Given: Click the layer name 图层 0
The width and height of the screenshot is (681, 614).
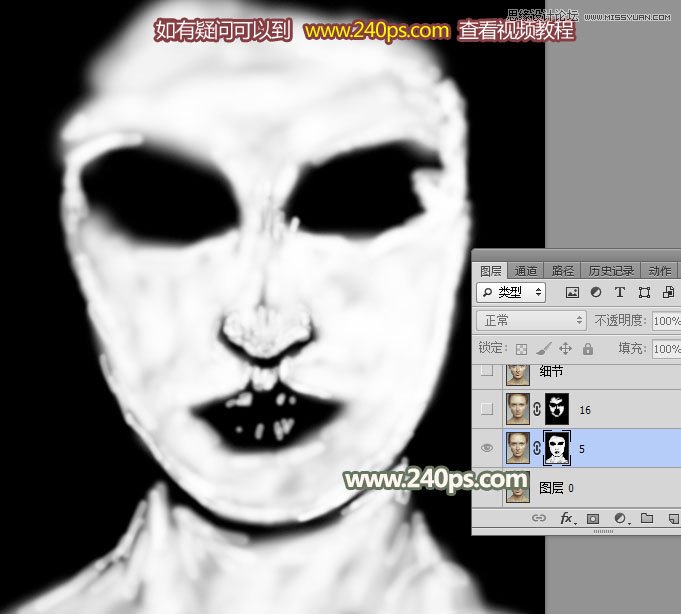Looking at the screenshot, I should [556, 488].
